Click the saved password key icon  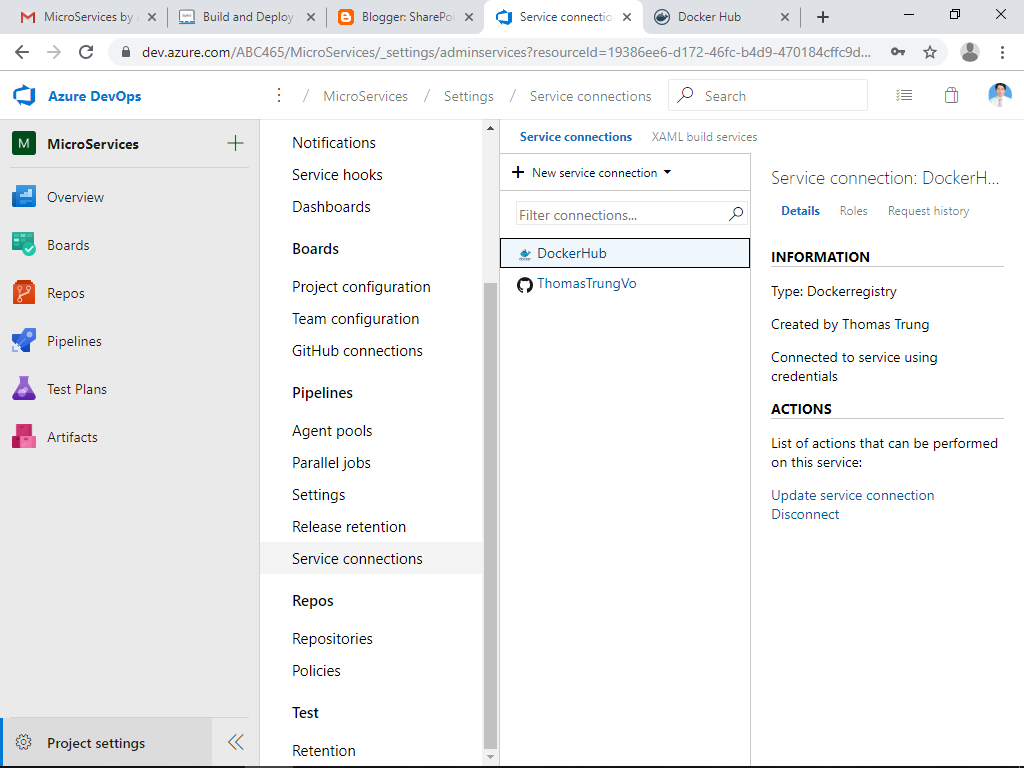coord(898,52)
